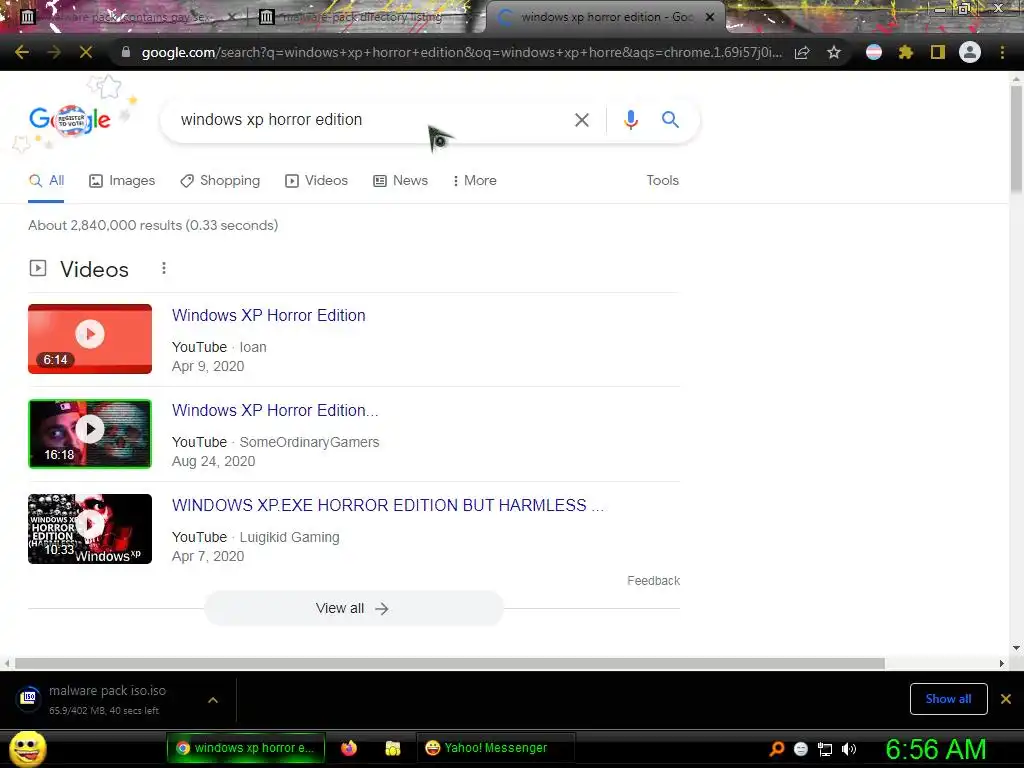
Task: Click the scrollbar down arrow
Action: [x=1016, y=648]
